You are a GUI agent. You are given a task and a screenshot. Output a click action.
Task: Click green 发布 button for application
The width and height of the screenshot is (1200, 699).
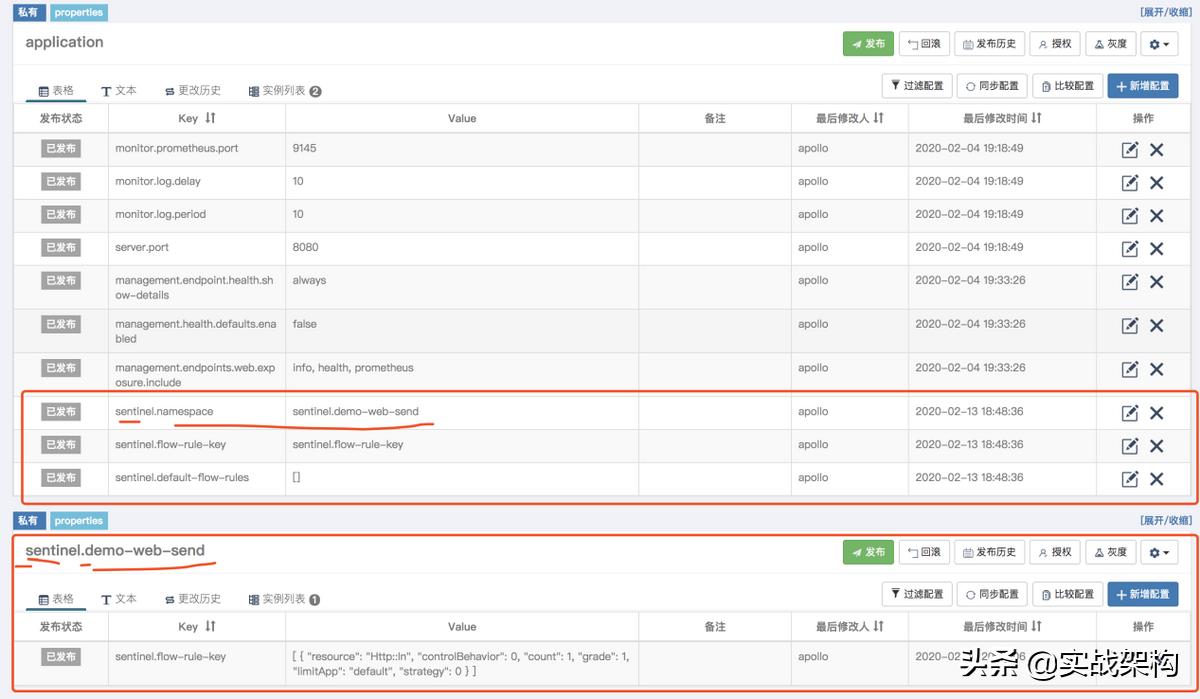pyautogui.click(x=867, y=44)
